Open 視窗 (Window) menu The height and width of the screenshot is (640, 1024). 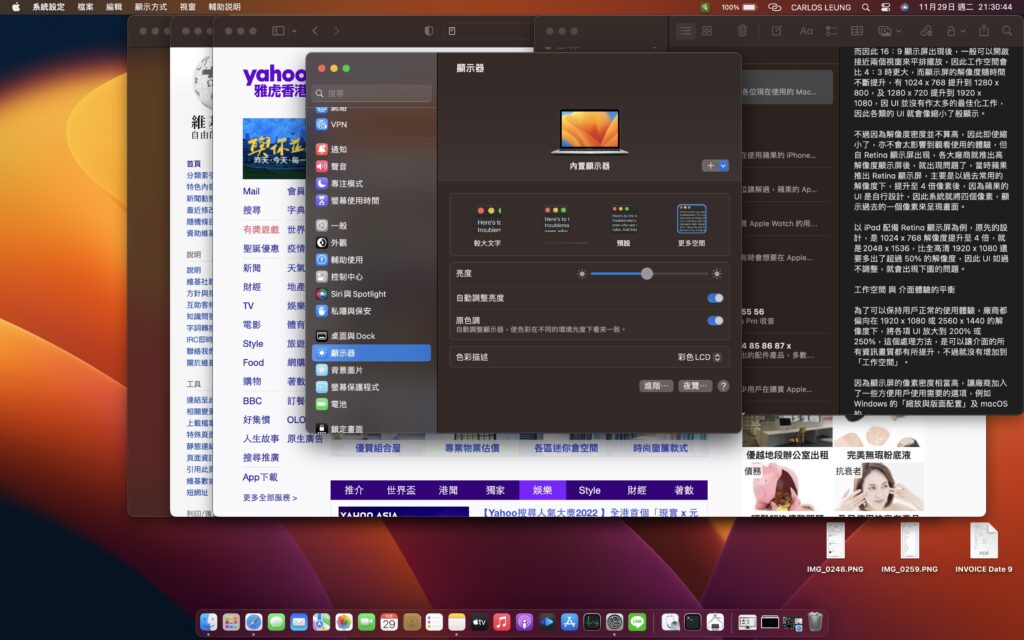click(188, 7)
